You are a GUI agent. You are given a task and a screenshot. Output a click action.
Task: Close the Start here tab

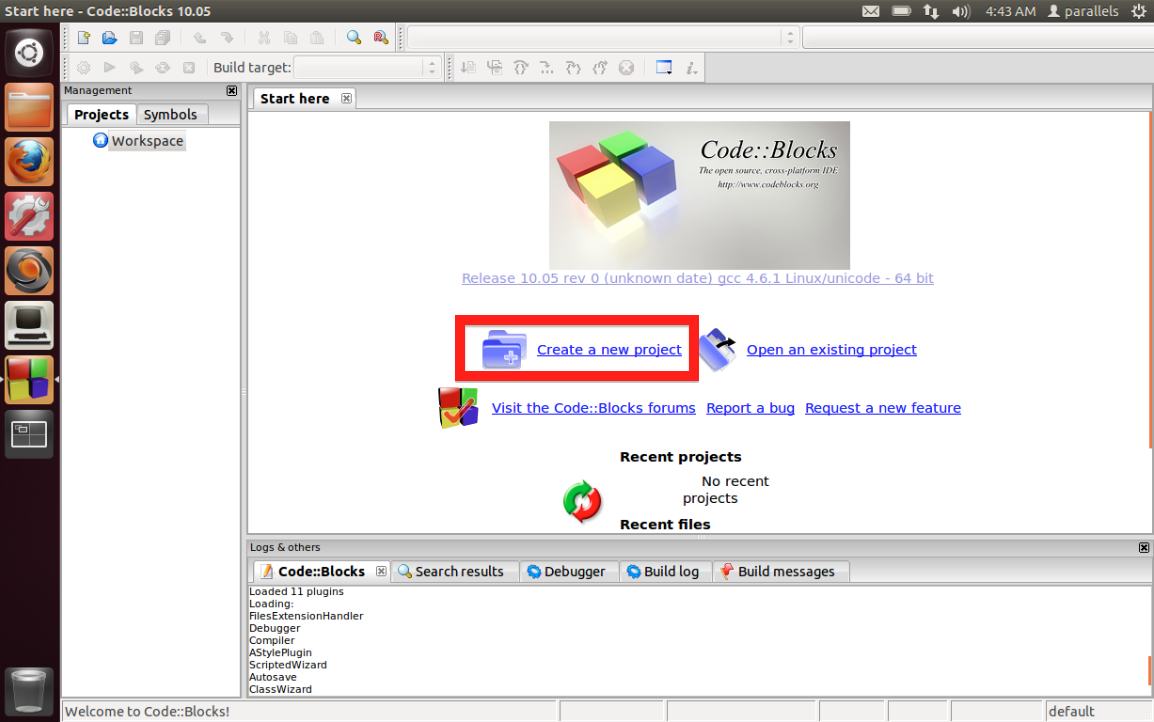coord(347,99)
